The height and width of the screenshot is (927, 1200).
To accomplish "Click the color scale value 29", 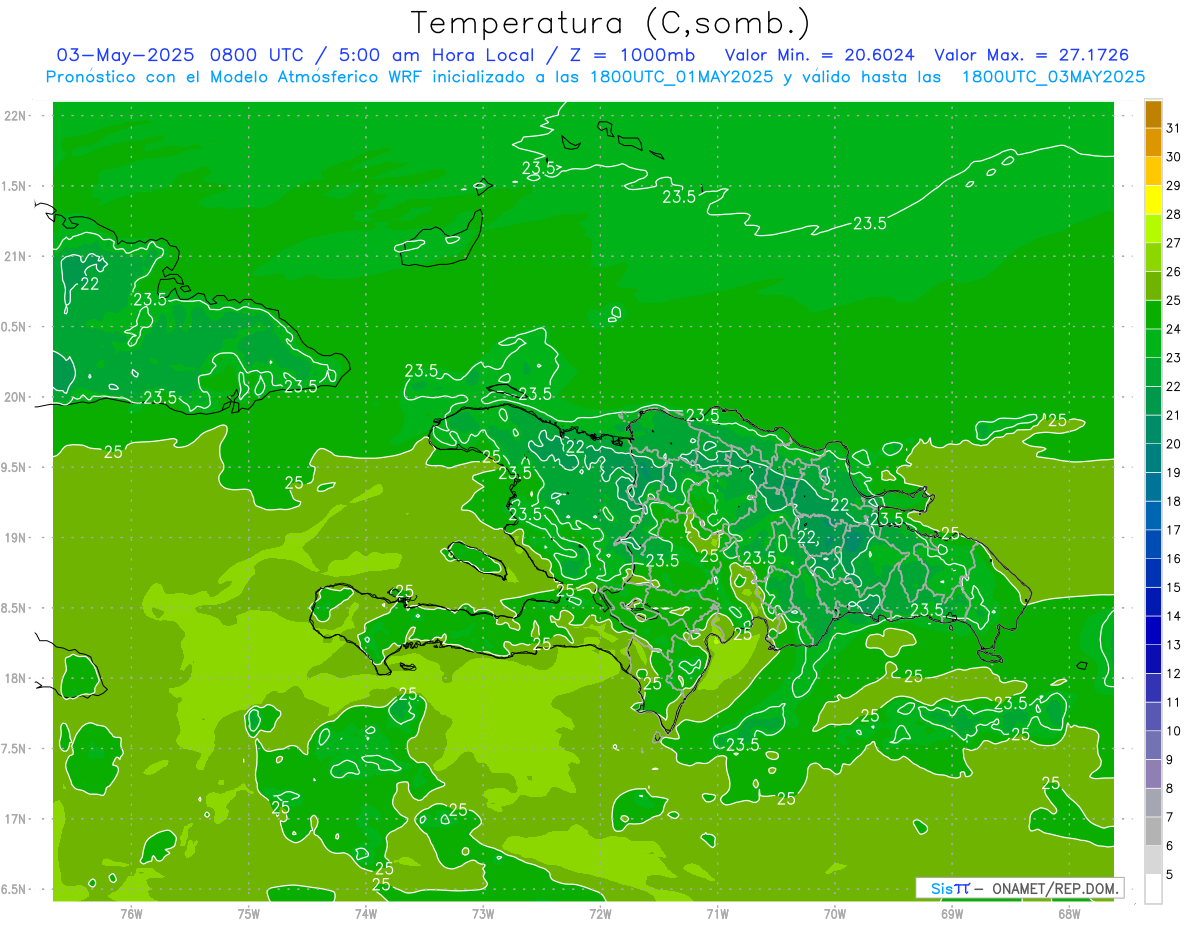I will click(1174, 186).
